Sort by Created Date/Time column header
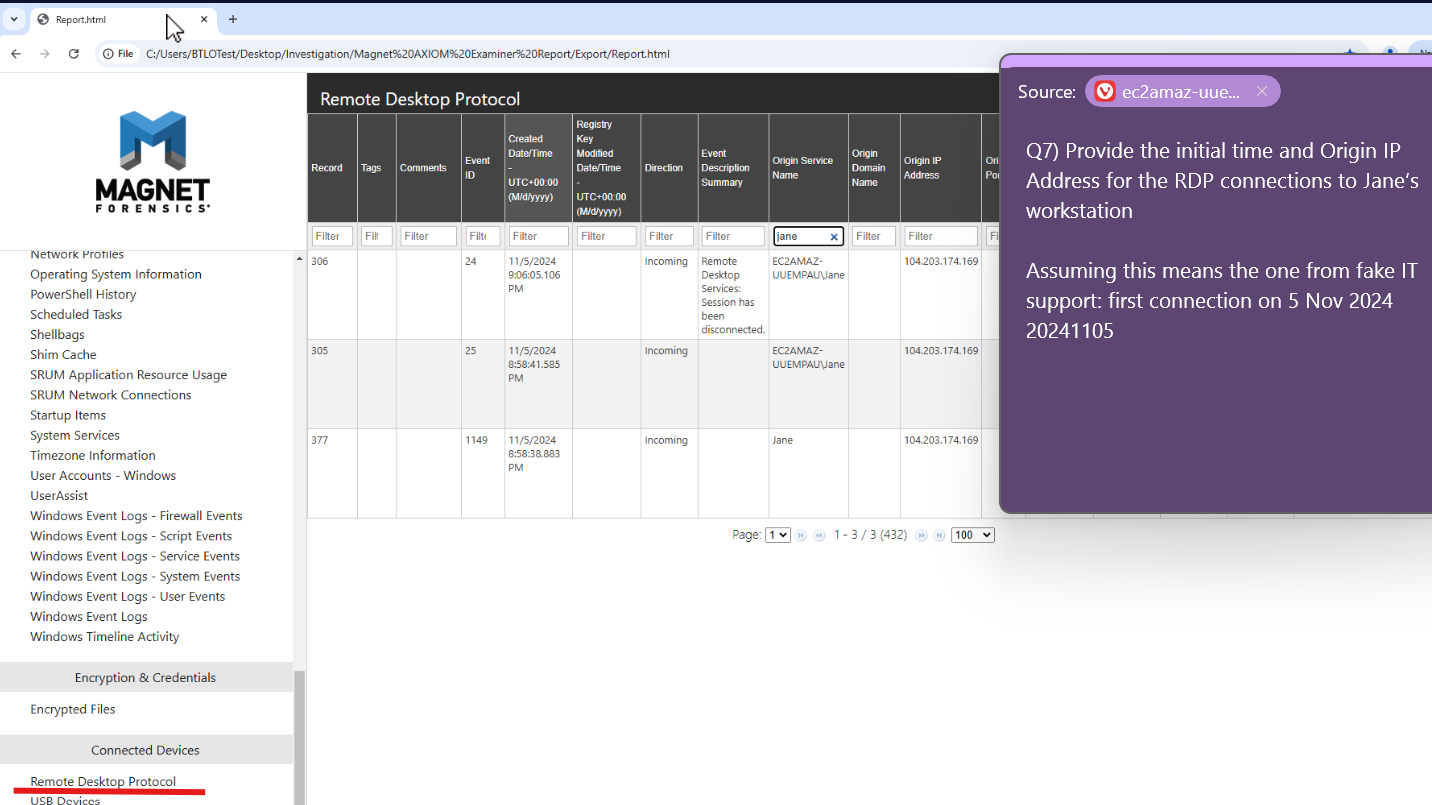This screenshot has height=805, width=1432. pyautogui.click(x=538, y=168)
